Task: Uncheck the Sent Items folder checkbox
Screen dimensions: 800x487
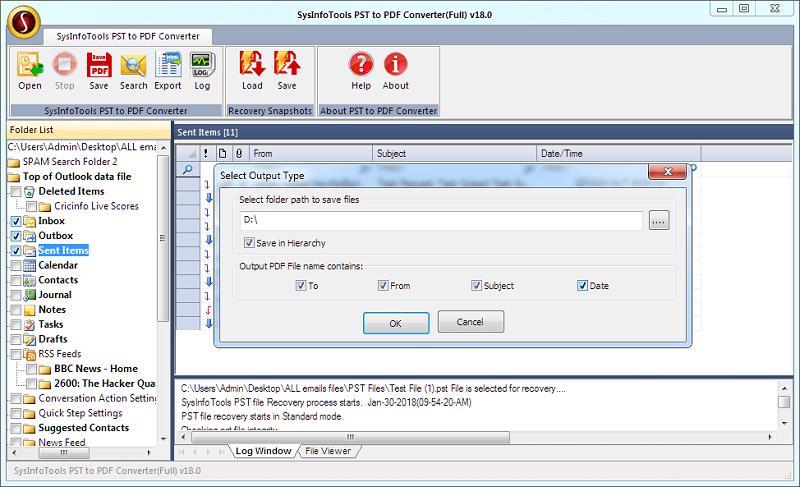Action: point(16,251)
